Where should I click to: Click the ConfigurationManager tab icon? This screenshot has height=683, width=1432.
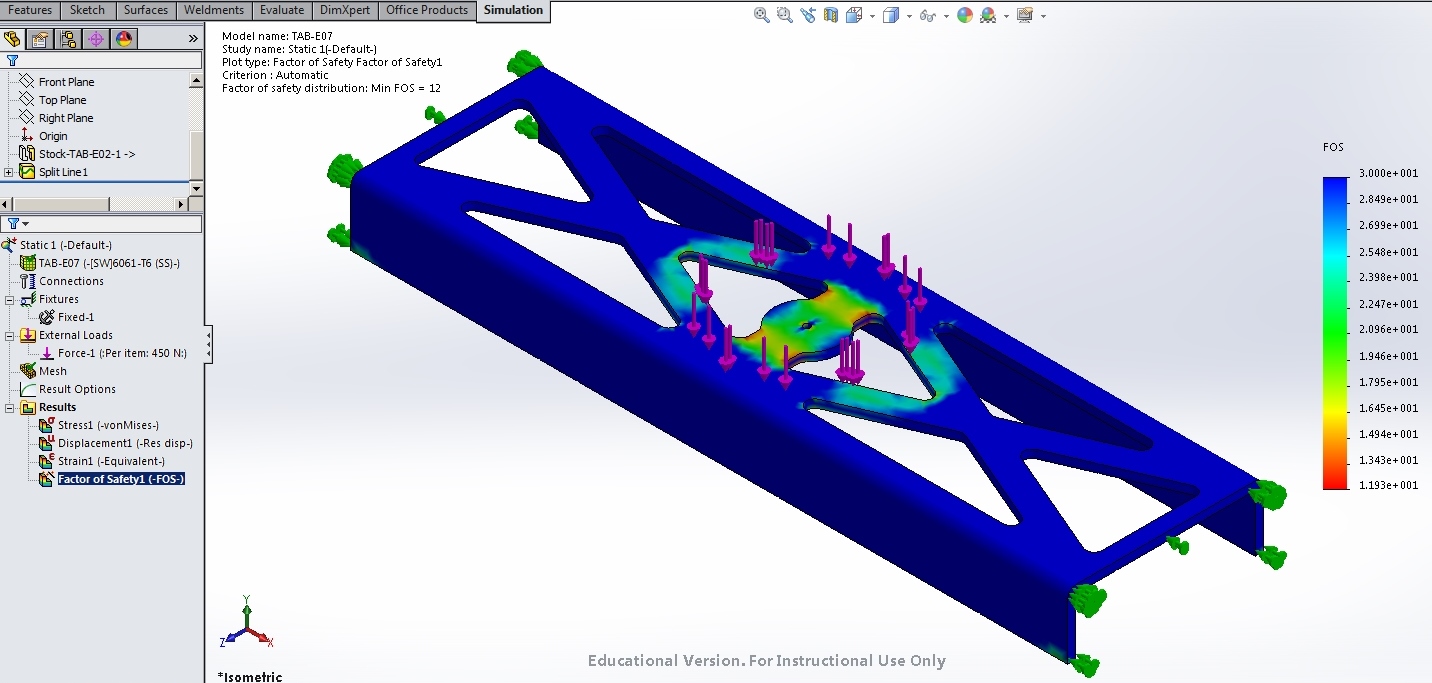pyautogui.click(x=68, y=39)
